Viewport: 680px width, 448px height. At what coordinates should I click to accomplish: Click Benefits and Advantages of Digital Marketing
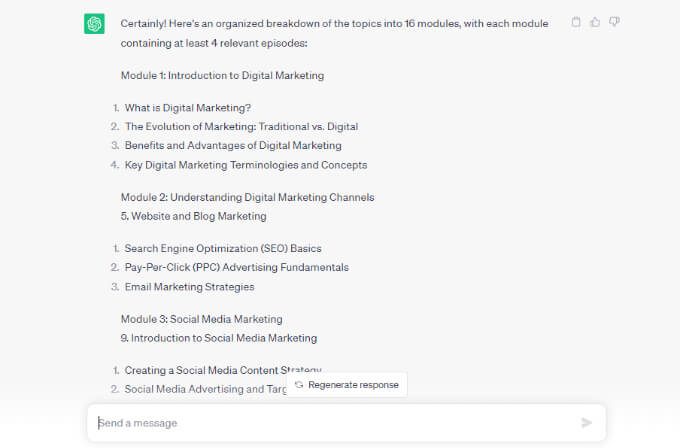pos(233,145)
